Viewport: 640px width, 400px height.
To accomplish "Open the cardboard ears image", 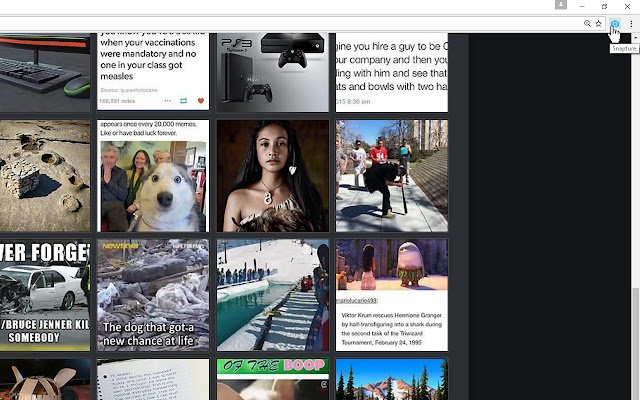I will 45,380.
